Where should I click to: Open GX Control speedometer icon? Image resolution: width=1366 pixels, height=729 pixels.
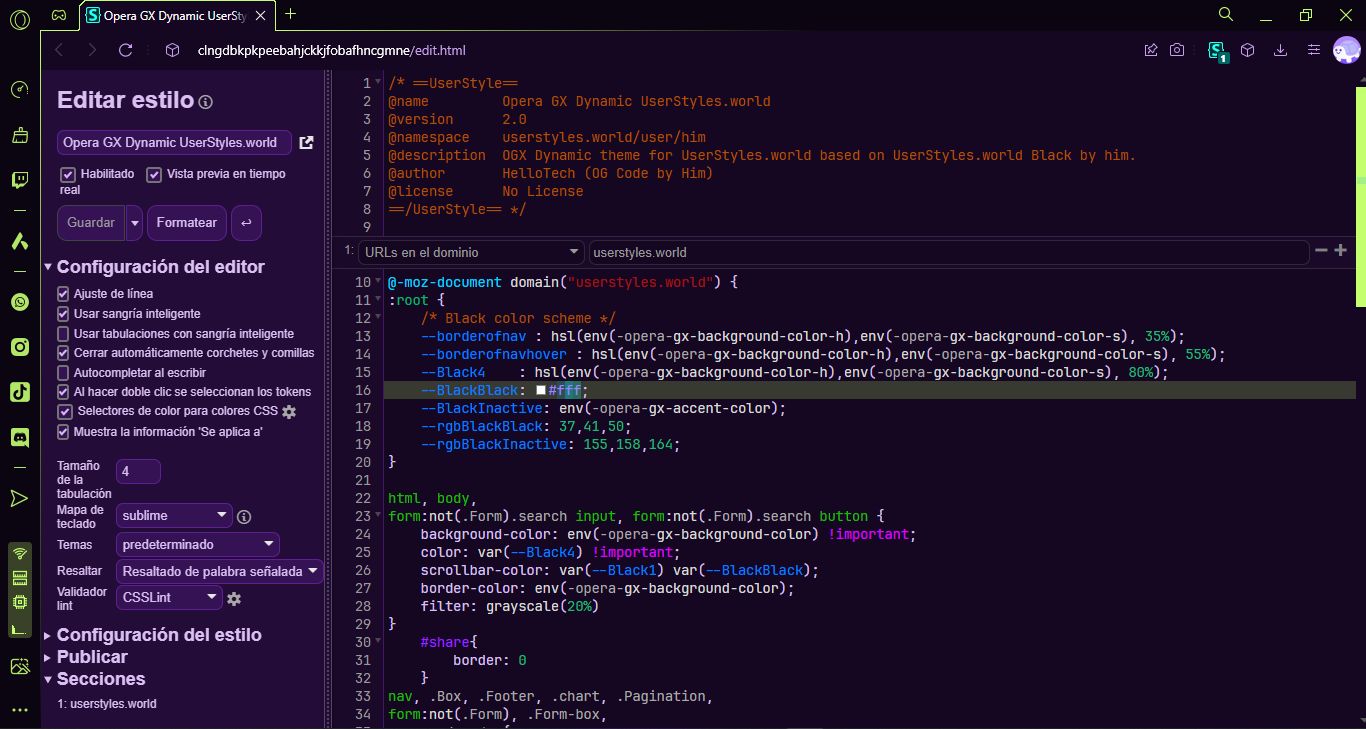point(20,90)
